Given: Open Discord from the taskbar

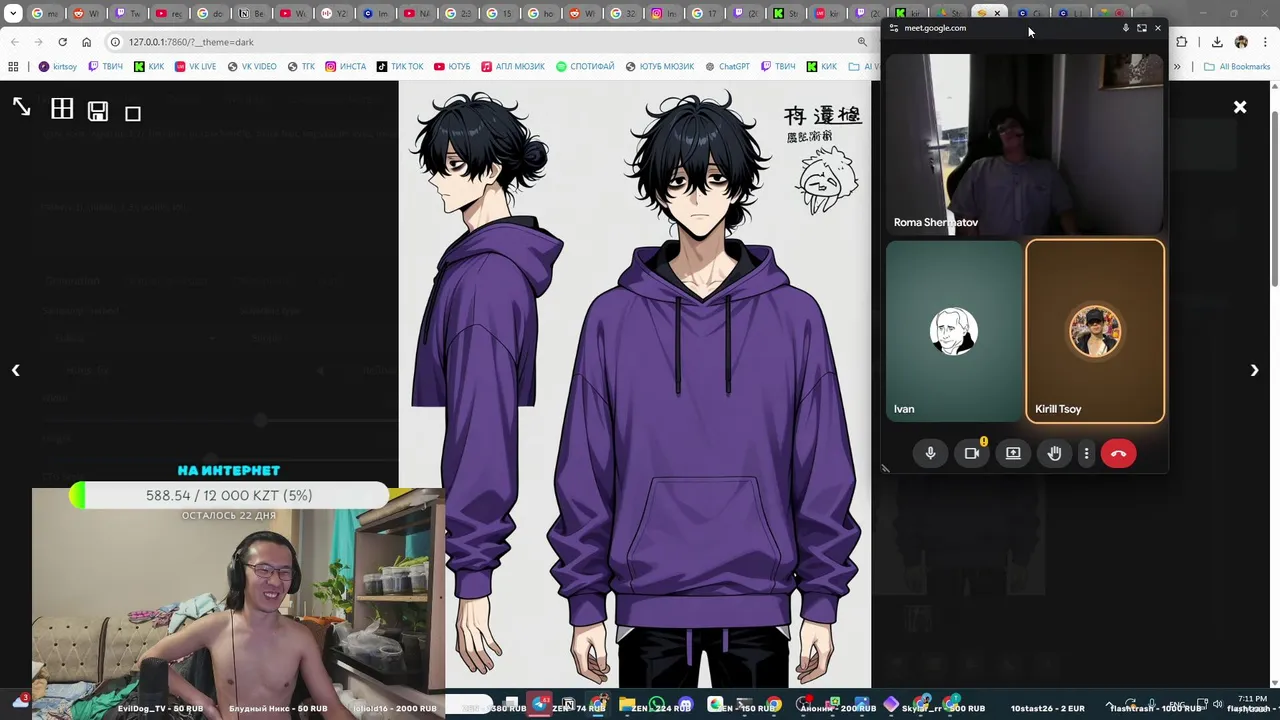Looking at the screenshot, I should [685, 704].
